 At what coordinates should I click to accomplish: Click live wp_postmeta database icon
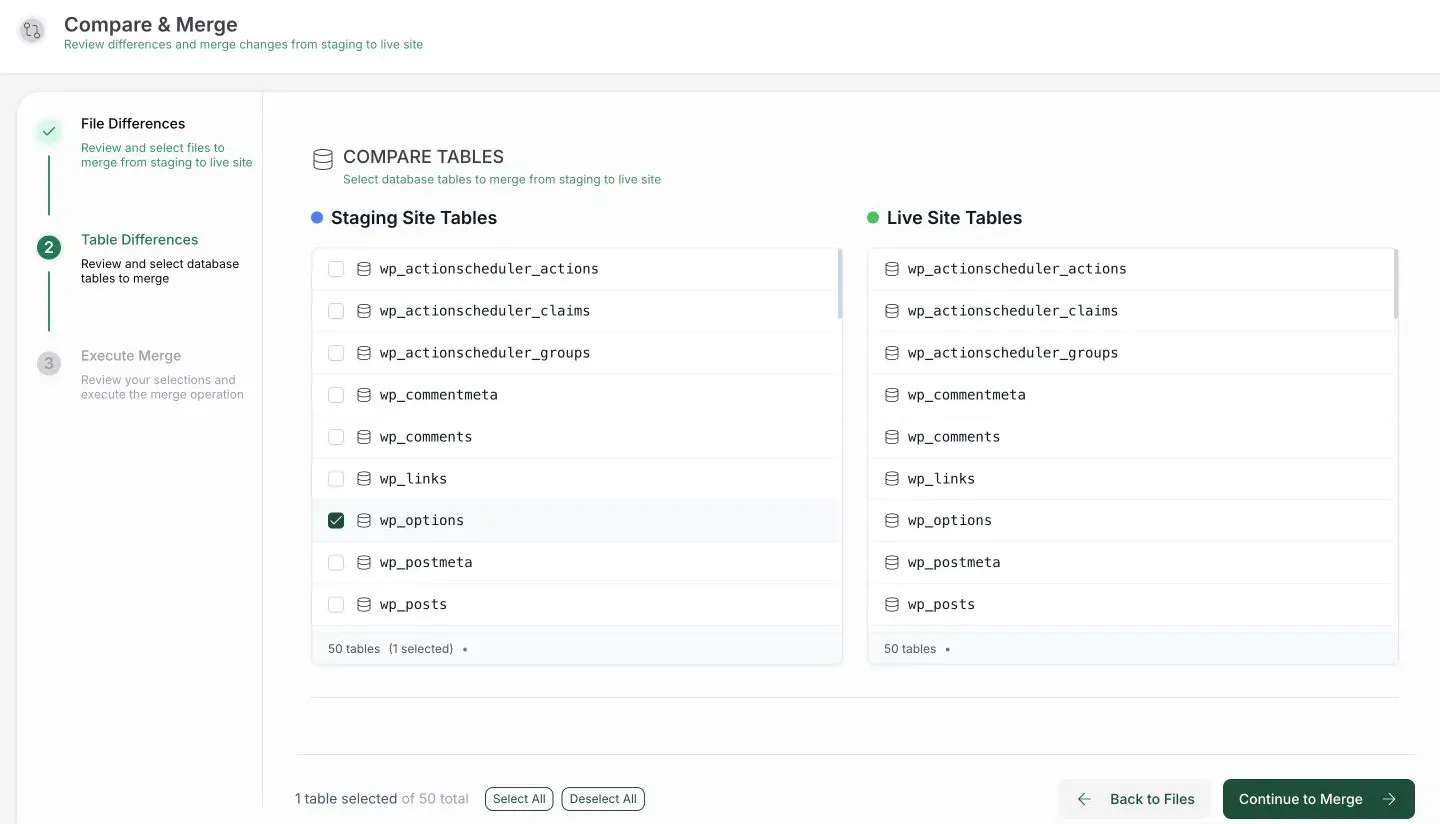pos(892,563)
